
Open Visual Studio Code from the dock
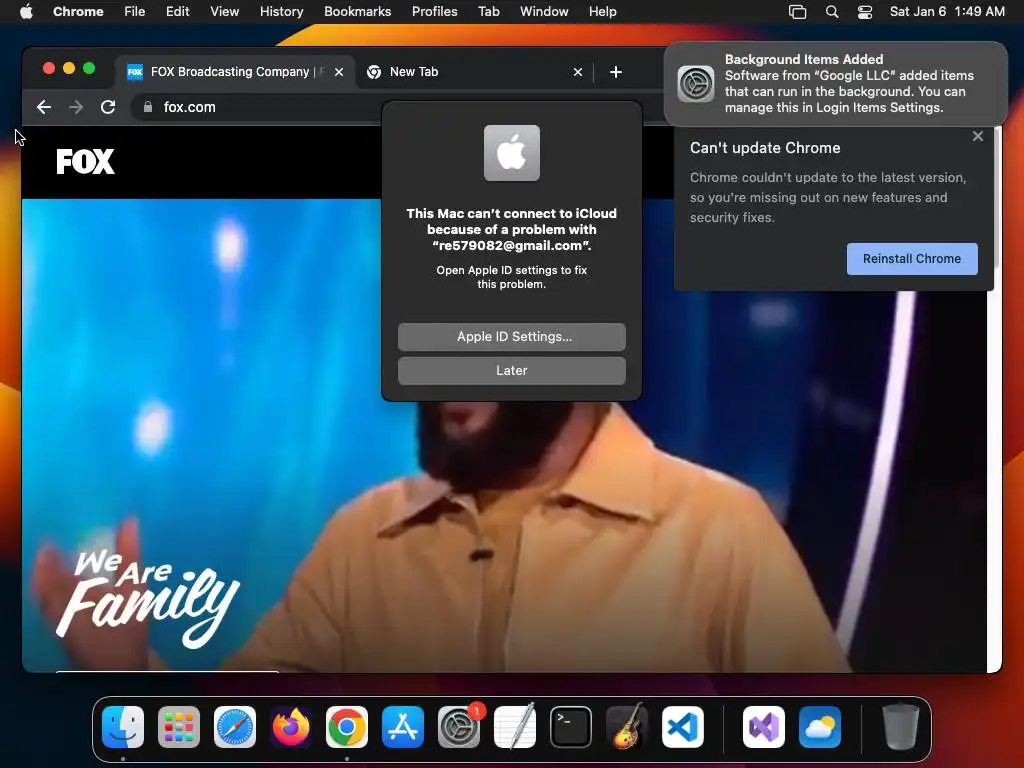pyautogui.click(x=683, y=726)
